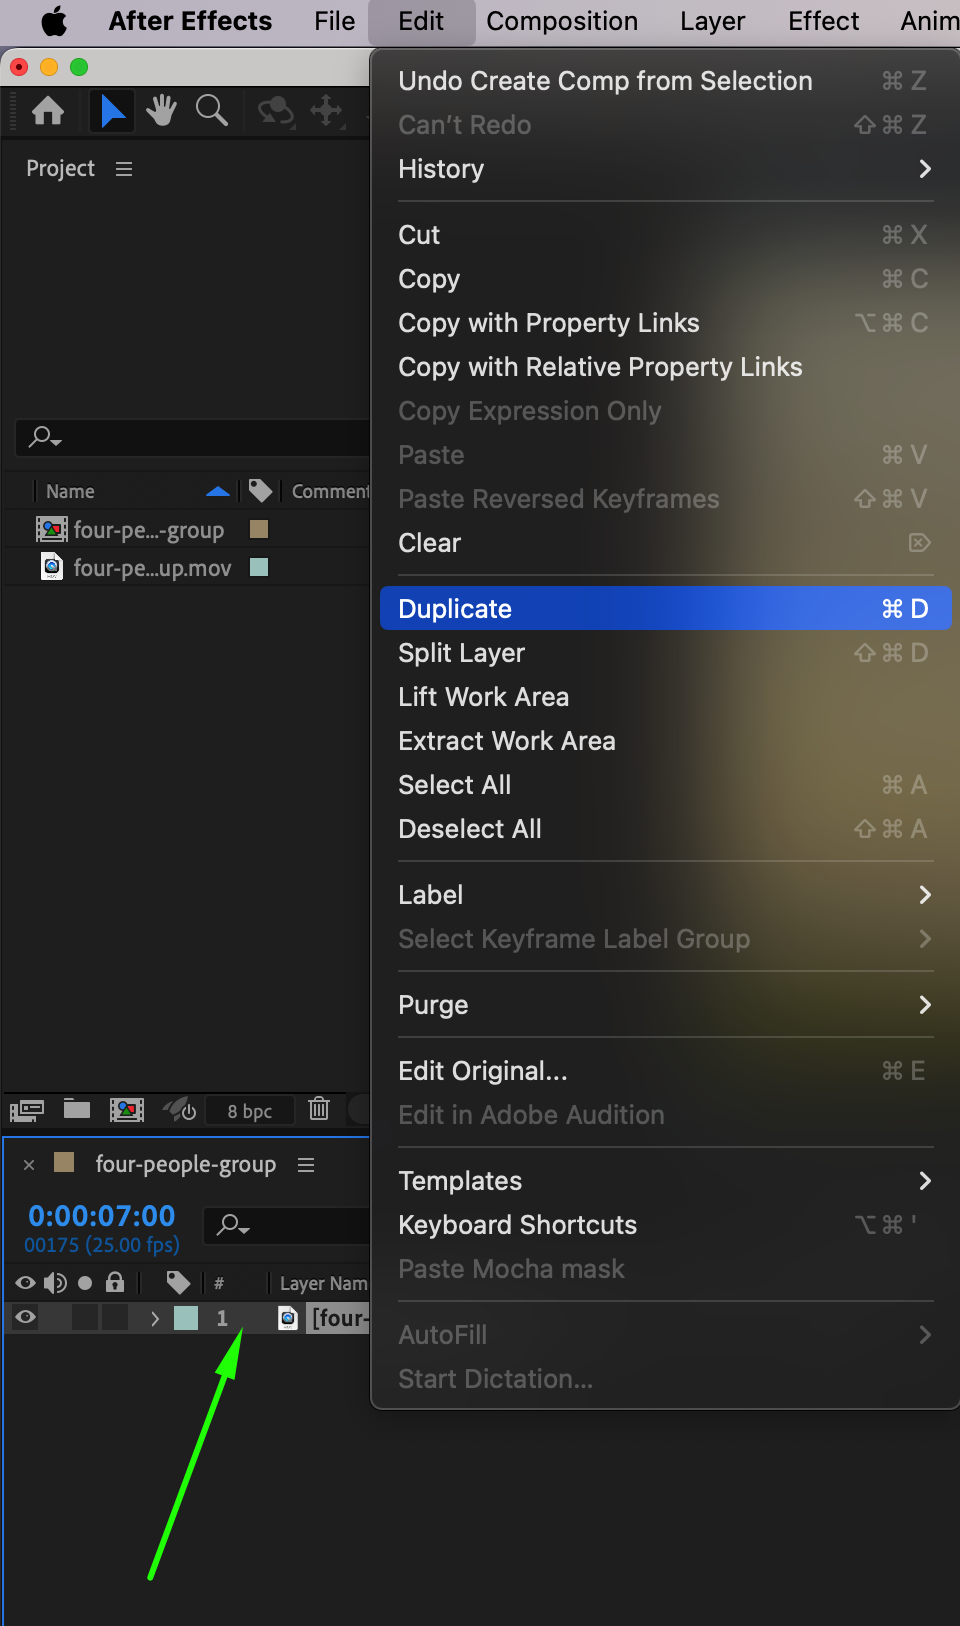960x1626 pixels.
Task: Toggle the audio switch for layer 1
Action: [57, 1317]
